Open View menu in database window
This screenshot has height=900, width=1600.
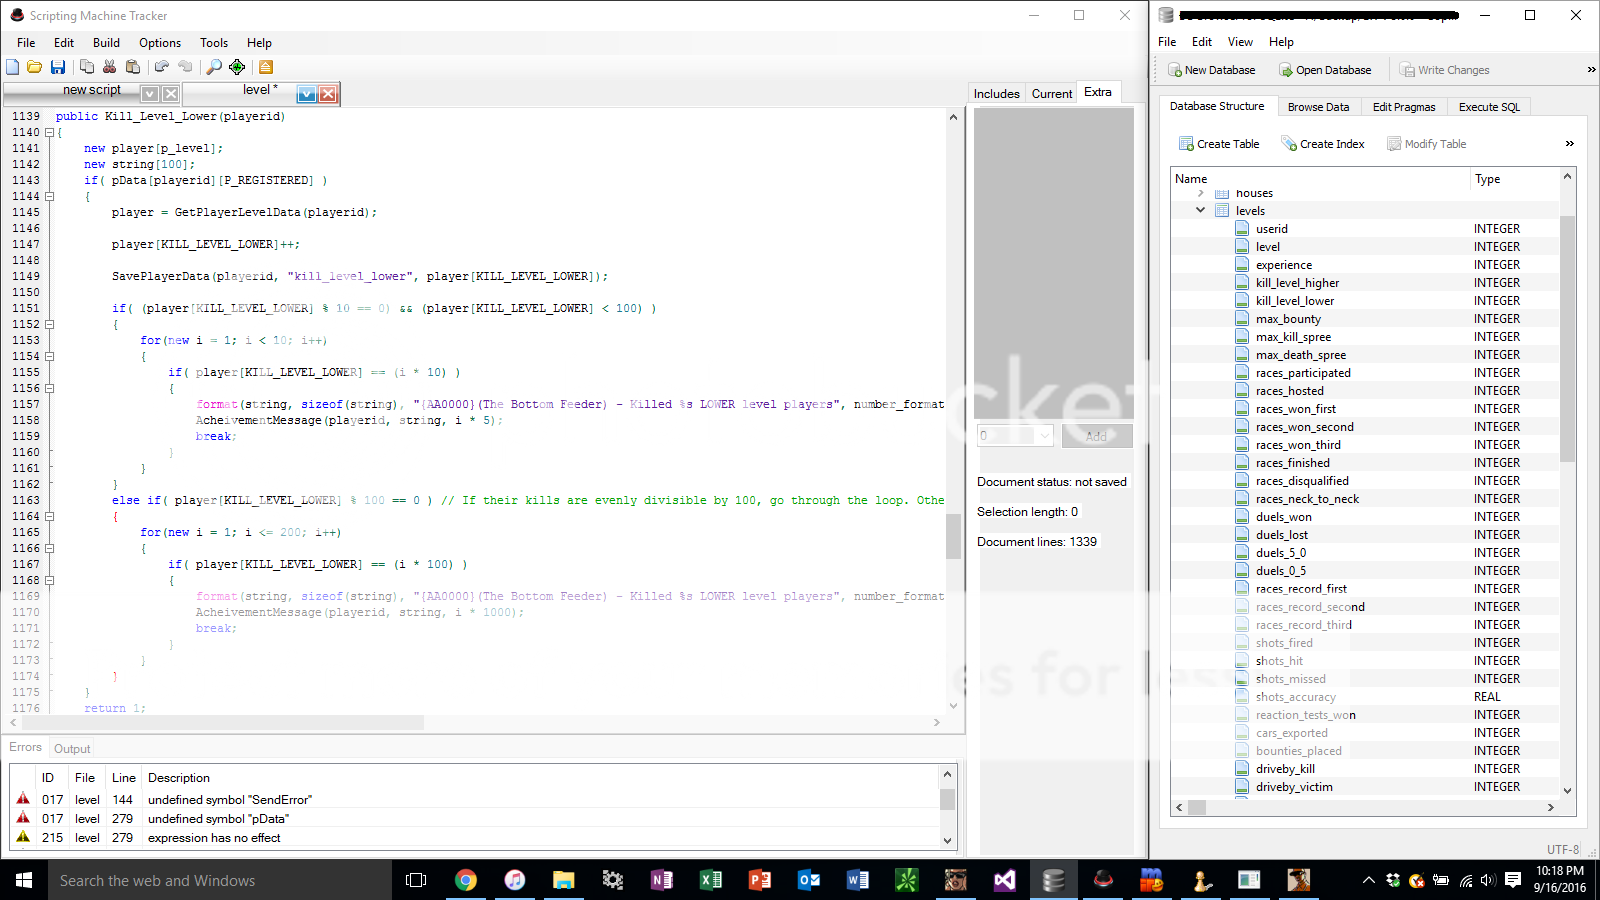1240,42
